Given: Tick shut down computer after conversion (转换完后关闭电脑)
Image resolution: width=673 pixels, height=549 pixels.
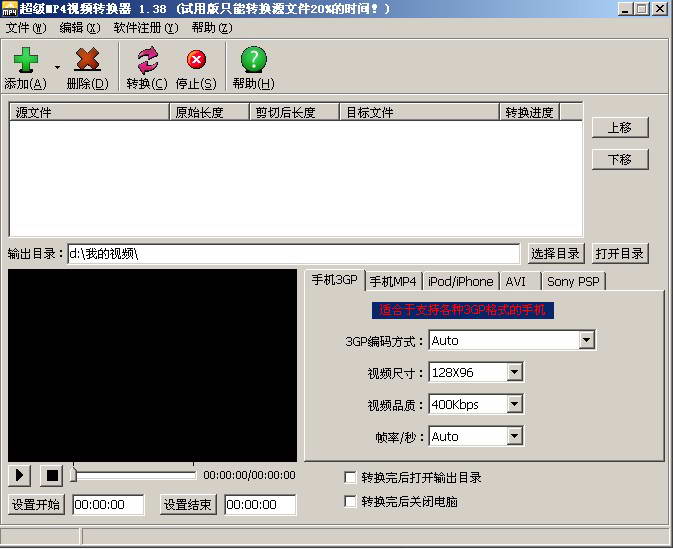Looking at the screenshot, I should coord(350,502).
